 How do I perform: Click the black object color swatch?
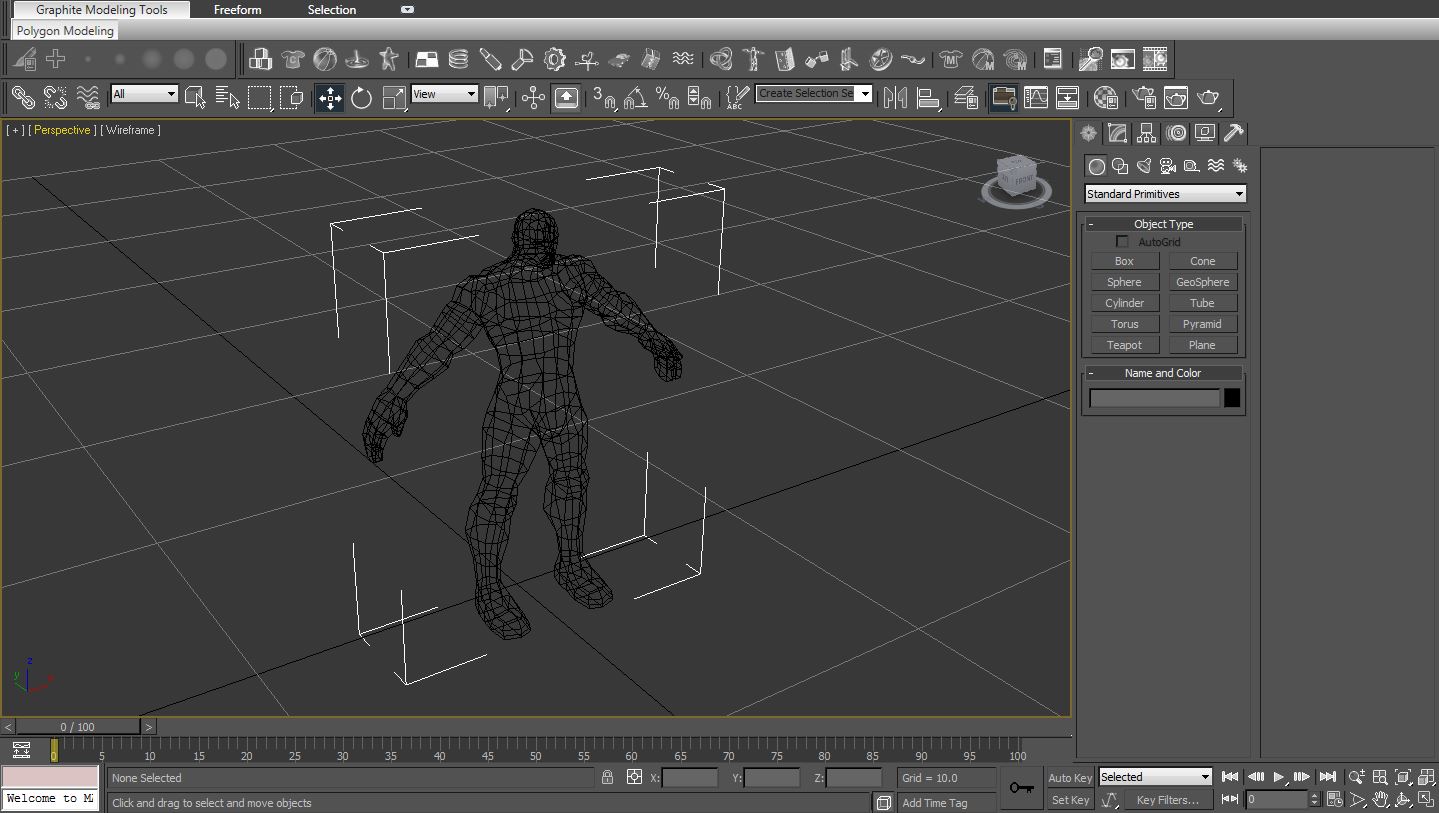pyautogui.click(x=1232, y=398)
